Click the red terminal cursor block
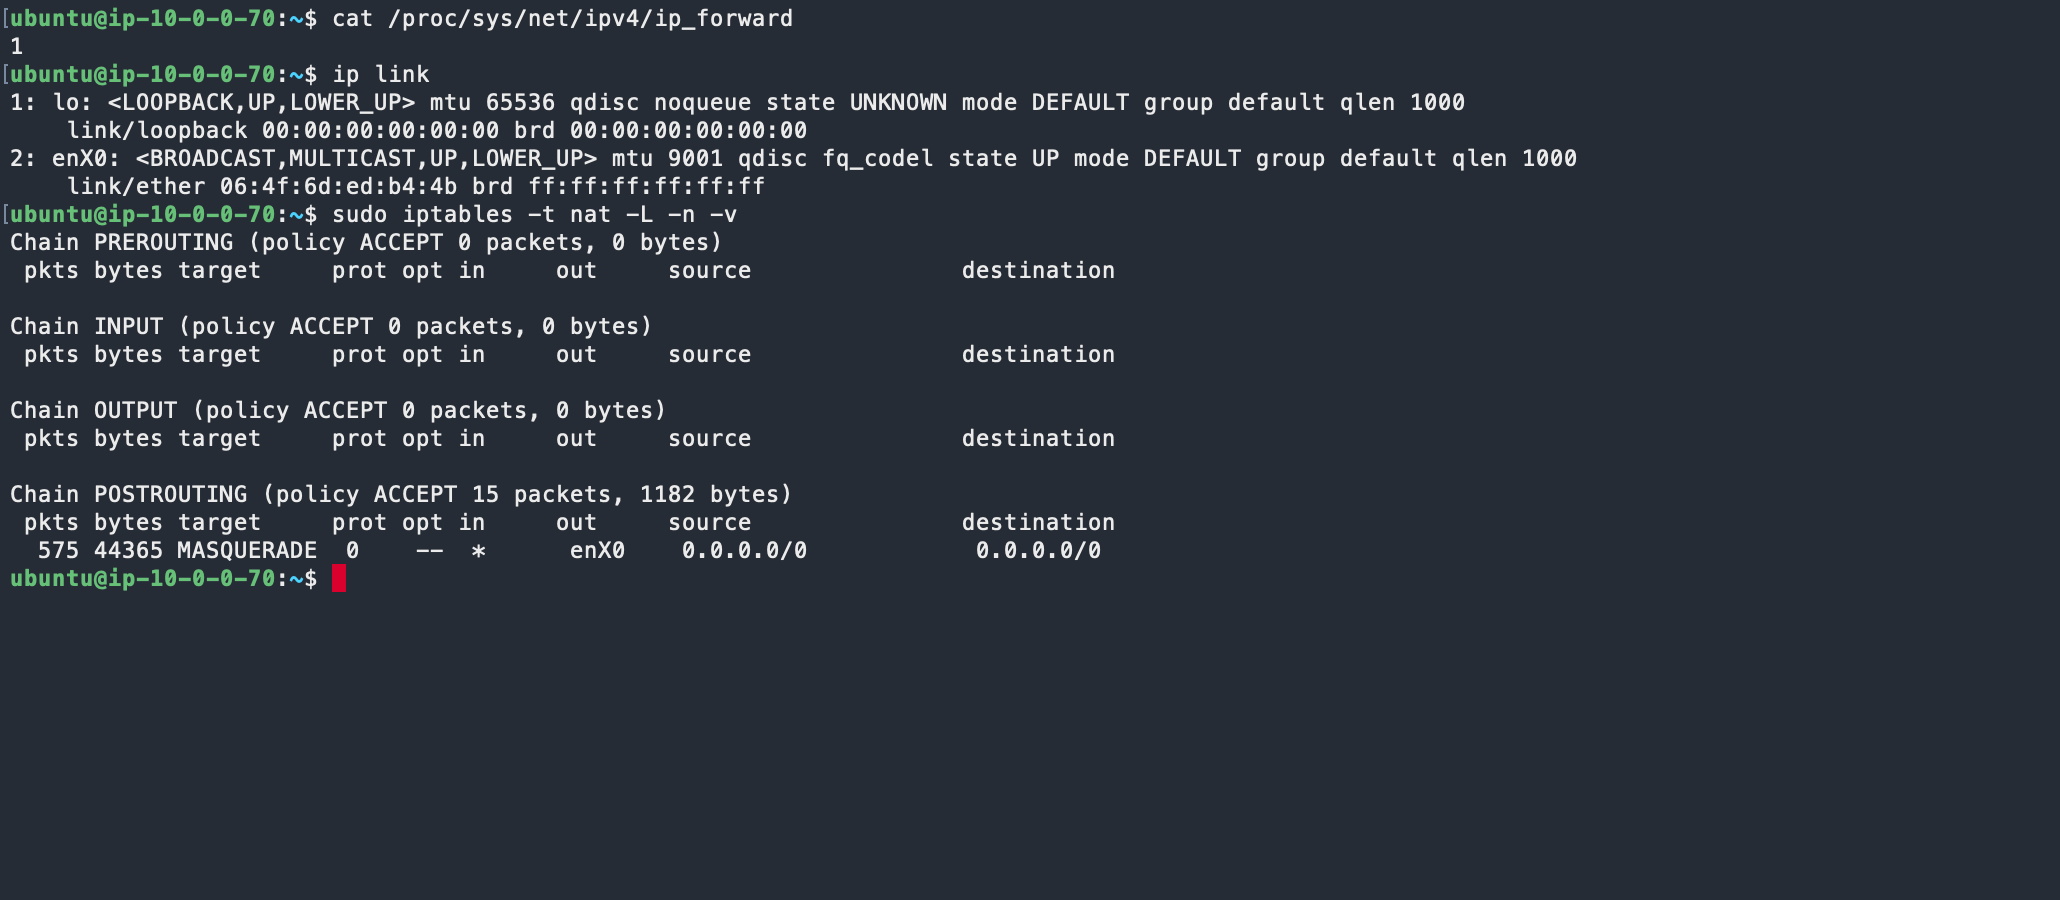The width and height of the screenshot is (2060, 900). pos(339,578)
